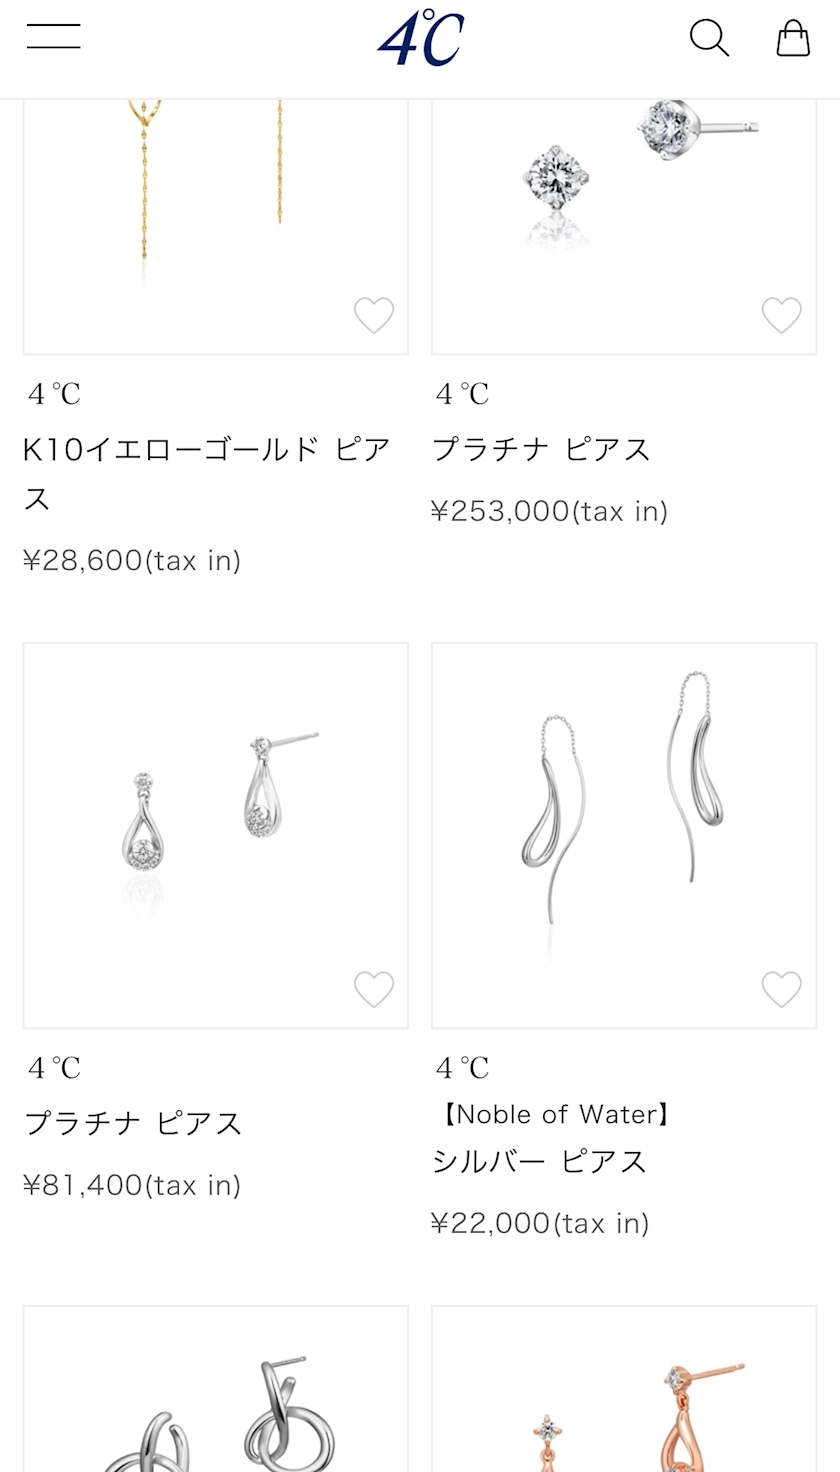Favorite the Noble of Water silver earrings
The width and height of the screenshot is (840, 1472).
[x=781, y=989]
